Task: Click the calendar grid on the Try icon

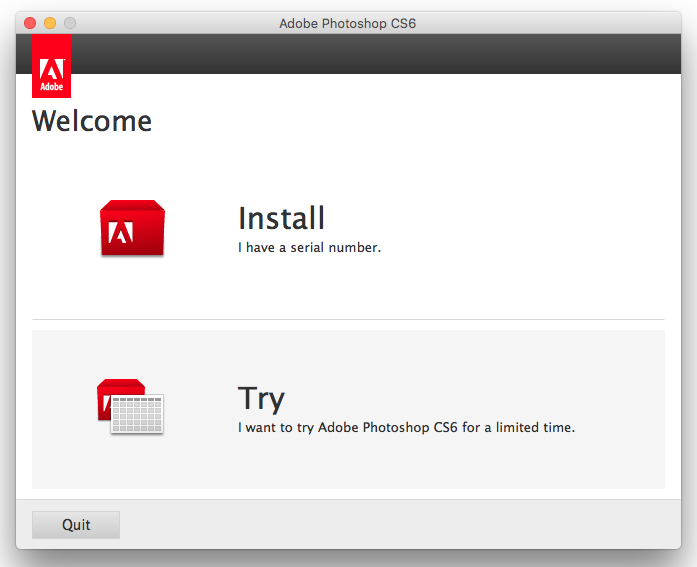Action: click(138, 414)
